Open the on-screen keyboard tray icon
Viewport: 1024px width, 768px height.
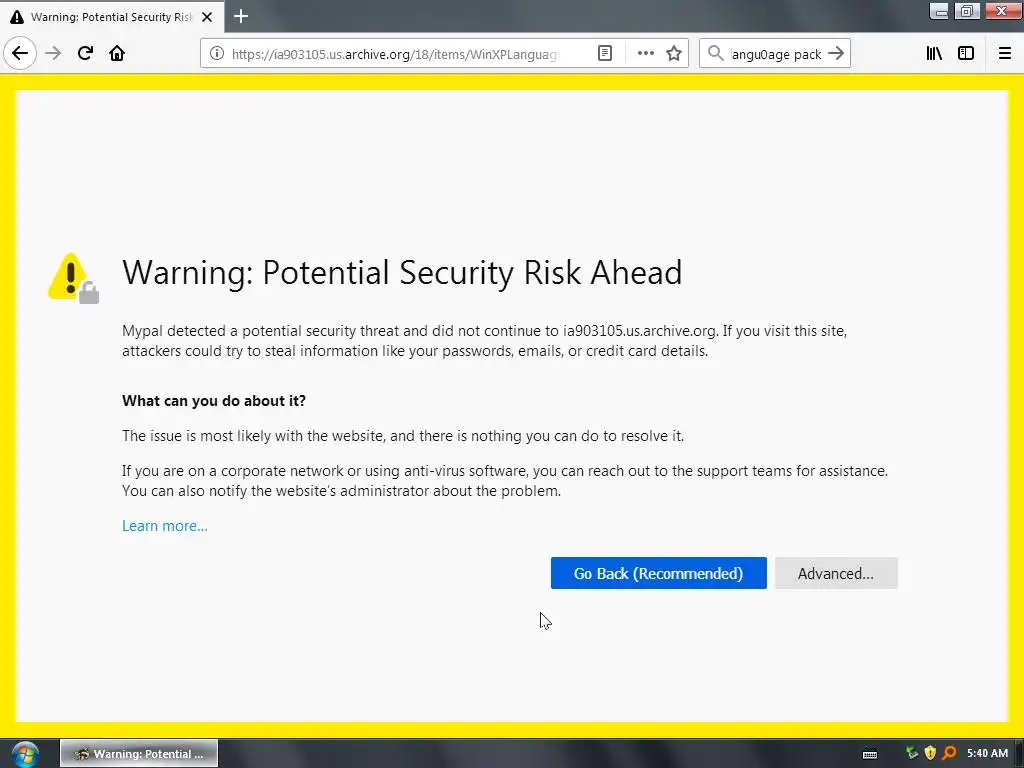tap(870, 754)
